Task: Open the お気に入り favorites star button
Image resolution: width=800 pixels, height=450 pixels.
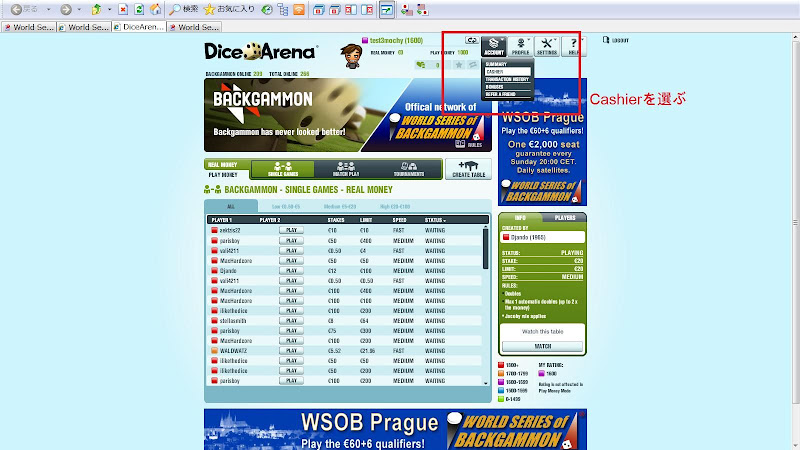Action: pyautogui.click(x=229, y=9)
